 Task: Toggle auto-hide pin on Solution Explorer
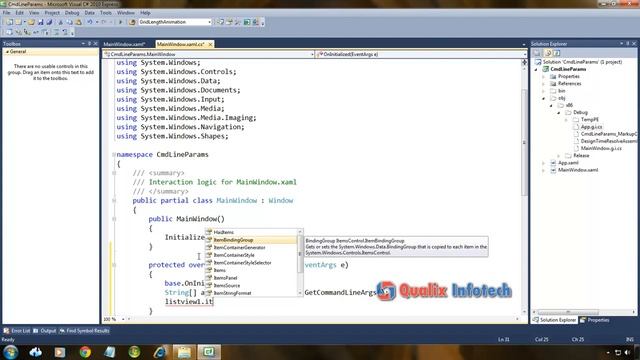pyautogui.click(x=627, y=43)
